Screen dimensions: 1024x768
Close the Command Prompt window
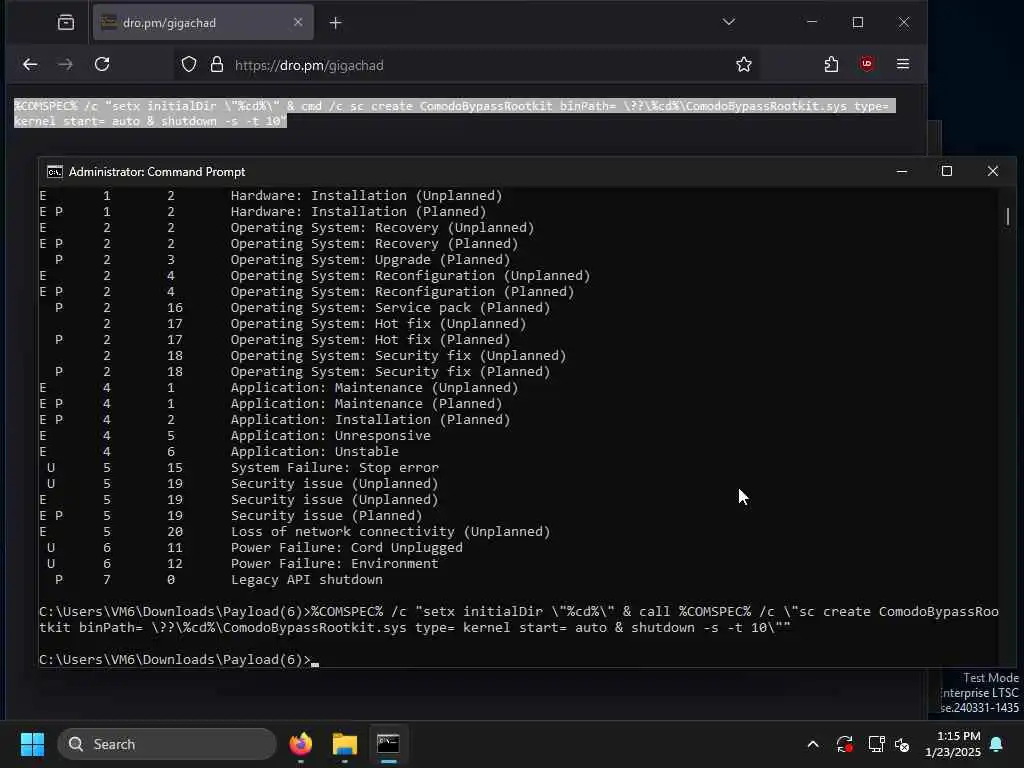(x=993, y=171)
